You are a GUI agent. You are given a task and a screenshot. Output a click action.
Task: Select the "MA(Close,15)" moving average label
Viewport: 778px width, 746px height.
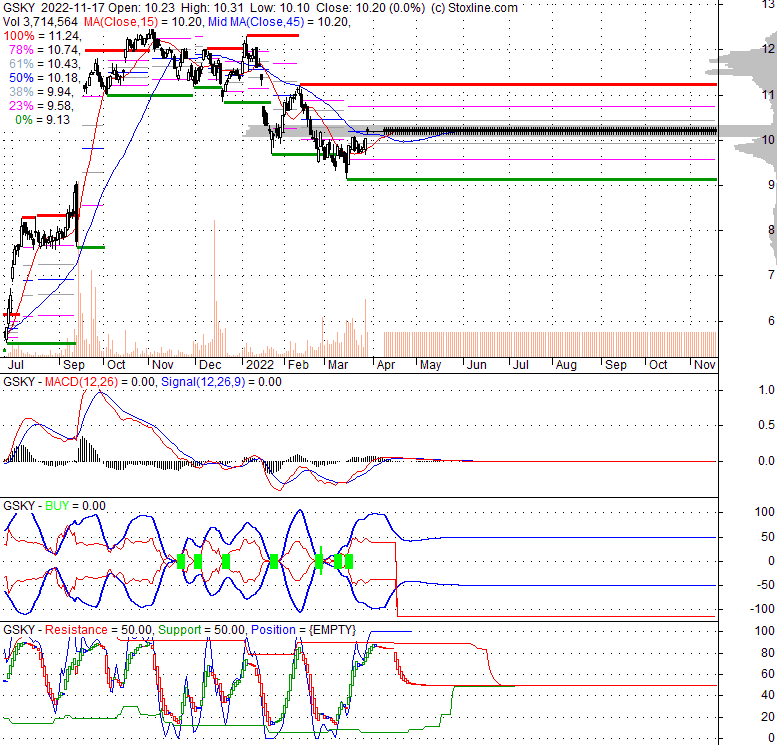[x=121, y=22]
